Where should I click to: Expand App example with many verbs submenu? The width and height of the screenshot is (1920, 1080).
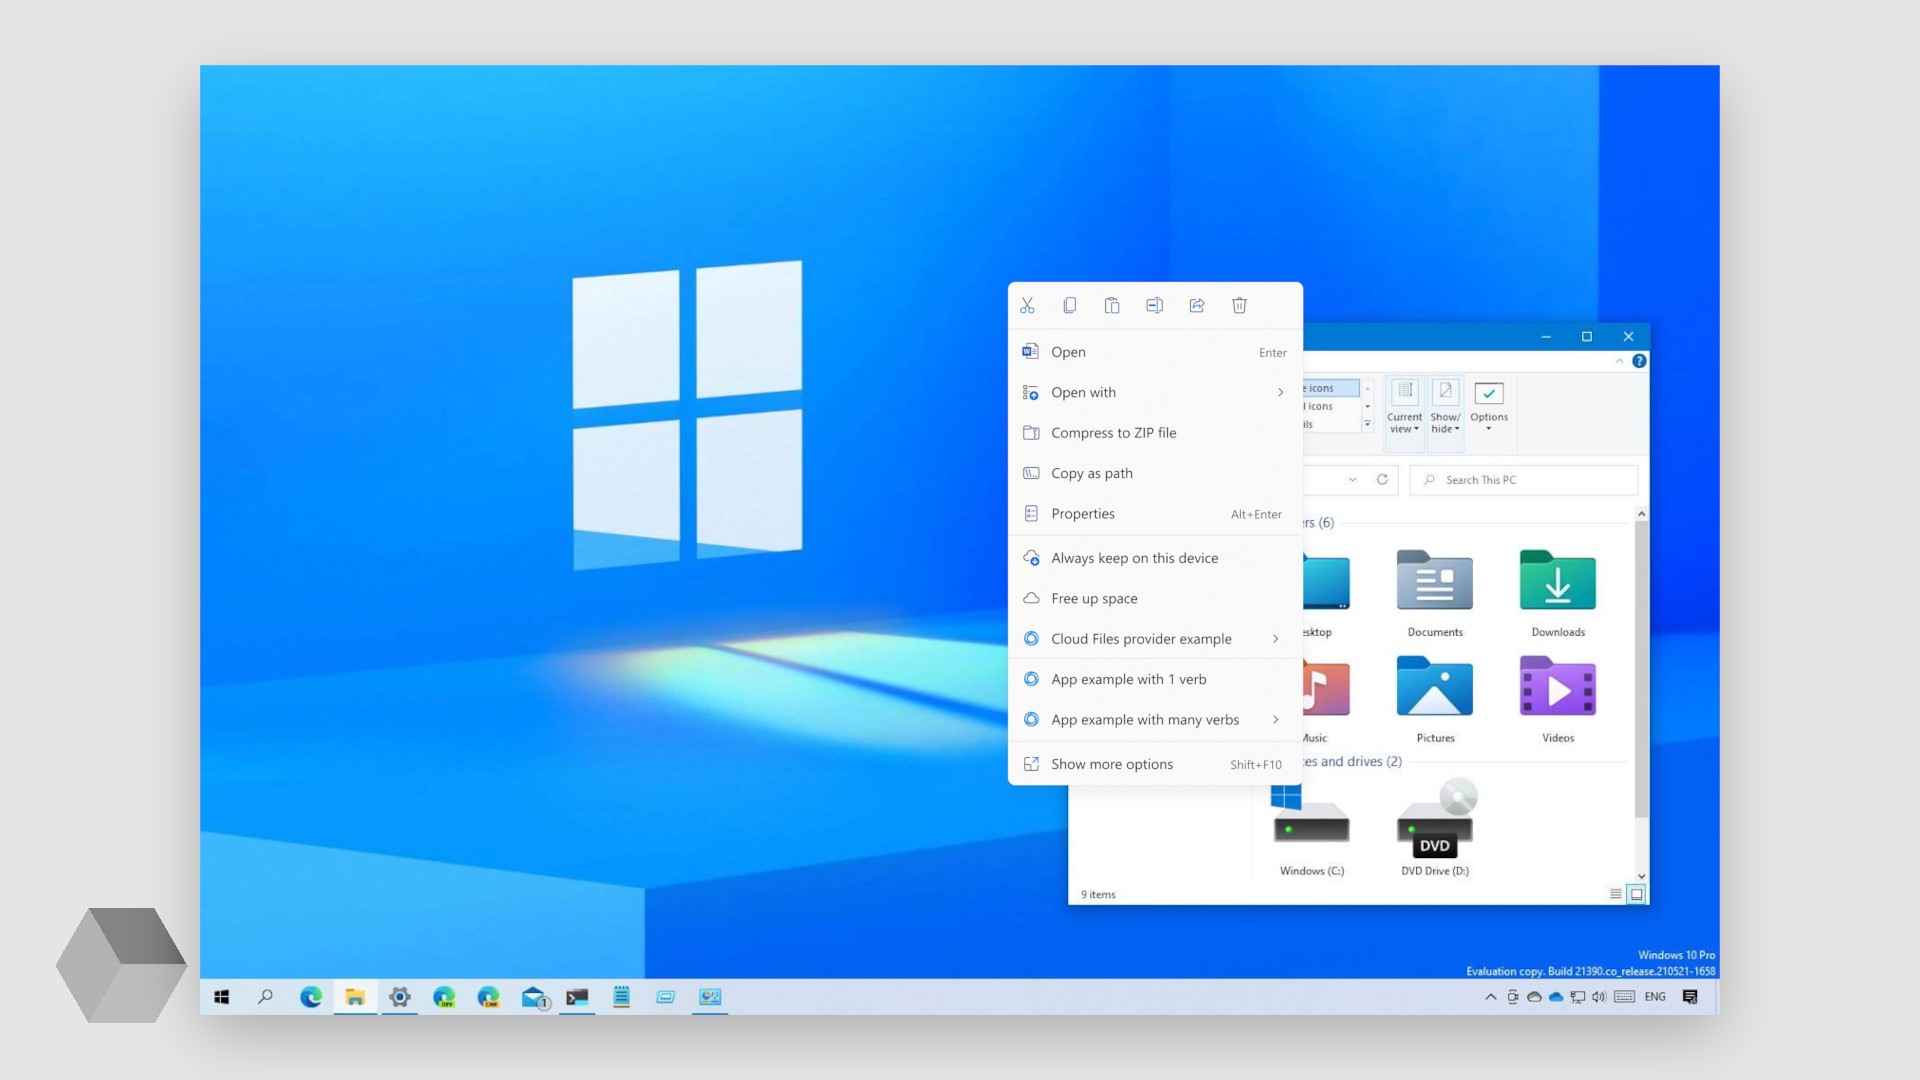(x=1276, y=720)
